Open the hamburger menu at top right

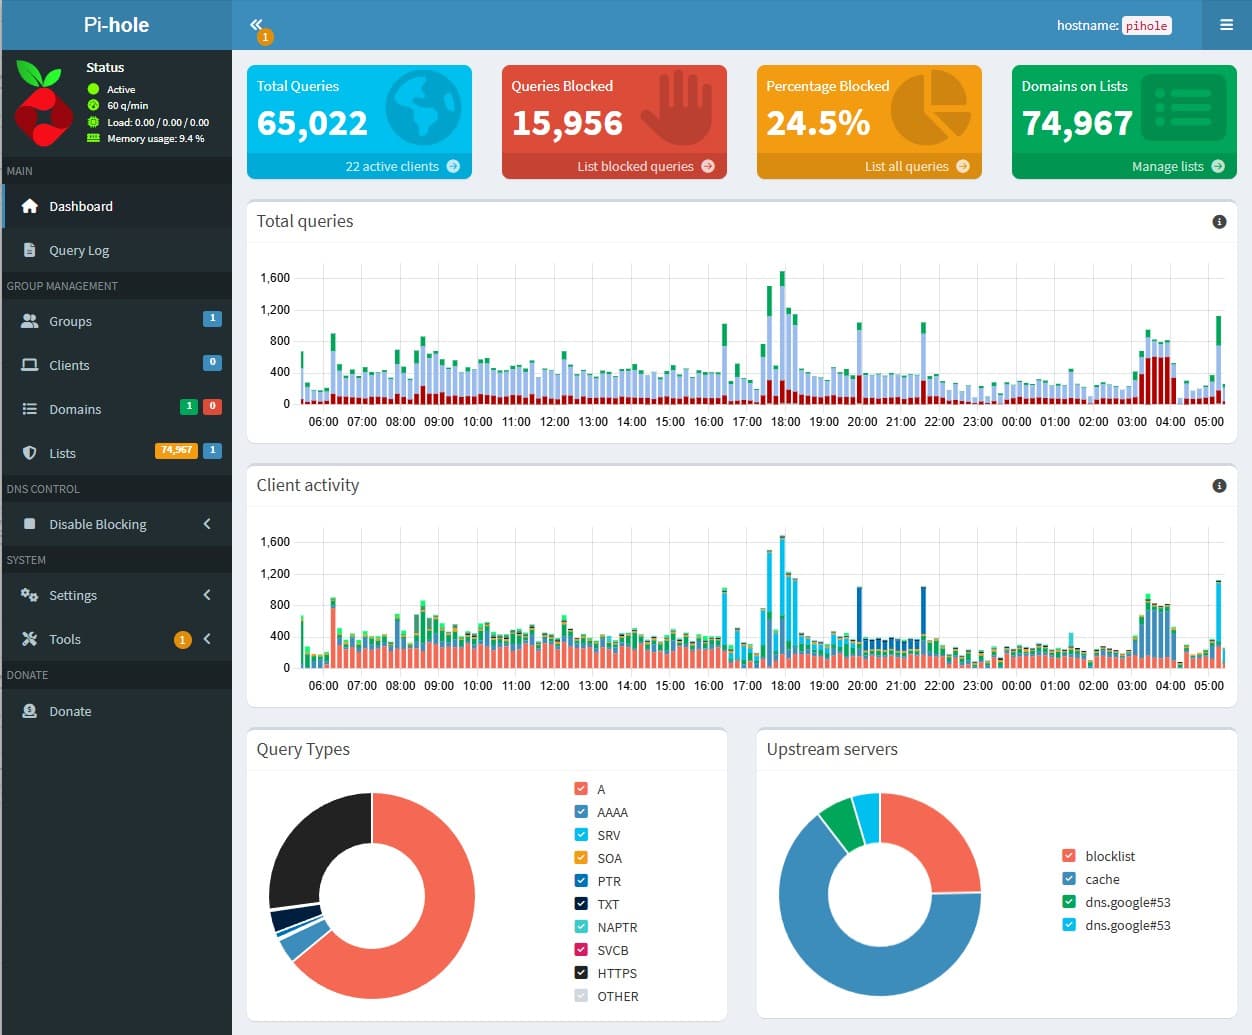tap(1228, 25)
